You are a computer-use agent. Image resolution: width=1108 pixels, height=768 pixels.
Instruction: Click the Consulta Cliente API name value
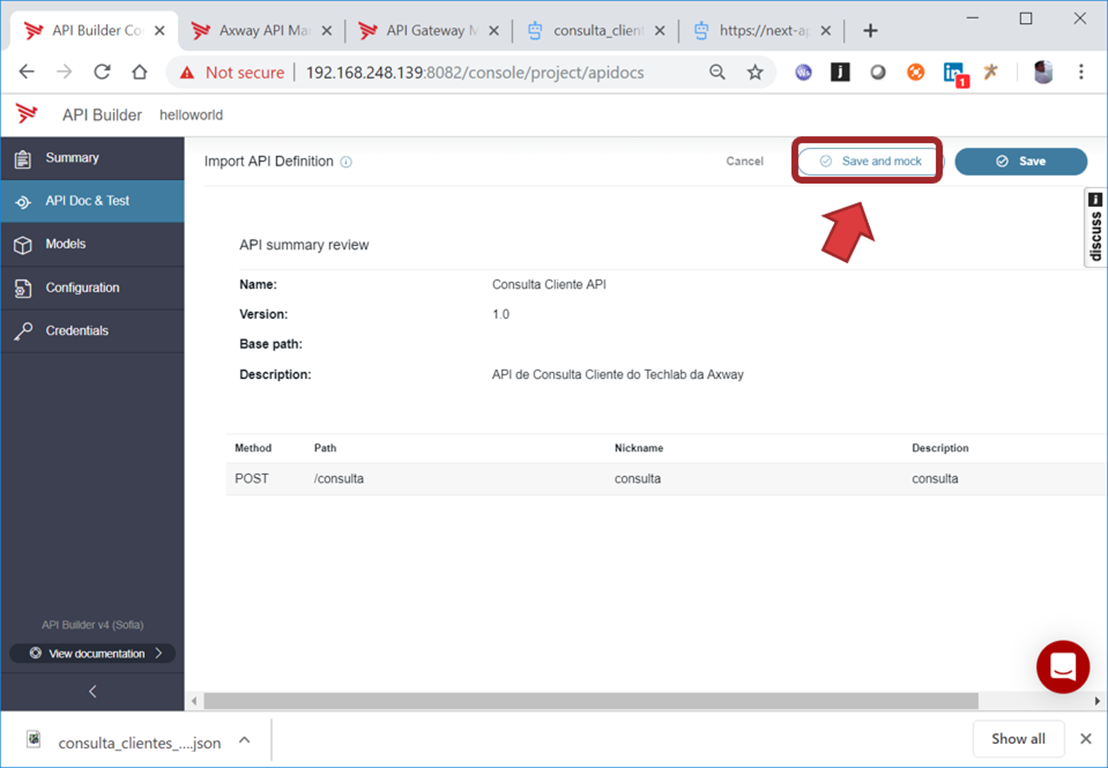tap(549, 285)
